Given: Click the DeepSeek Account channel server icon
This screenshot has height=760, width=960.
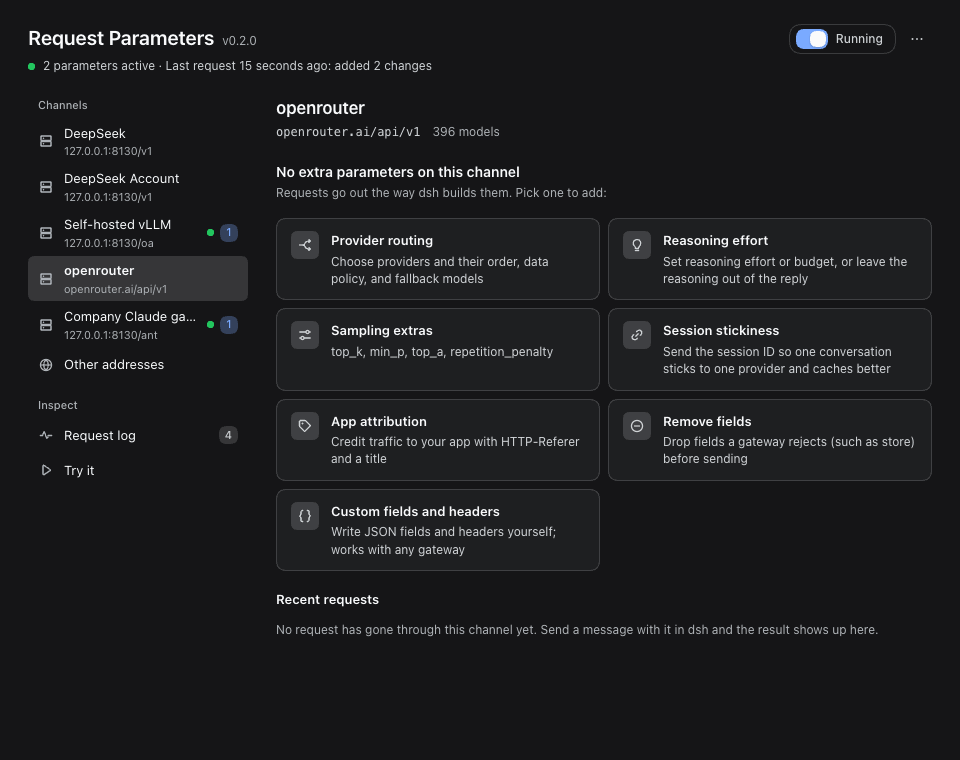Looking at the screenshot, I should tap(46, 187).
